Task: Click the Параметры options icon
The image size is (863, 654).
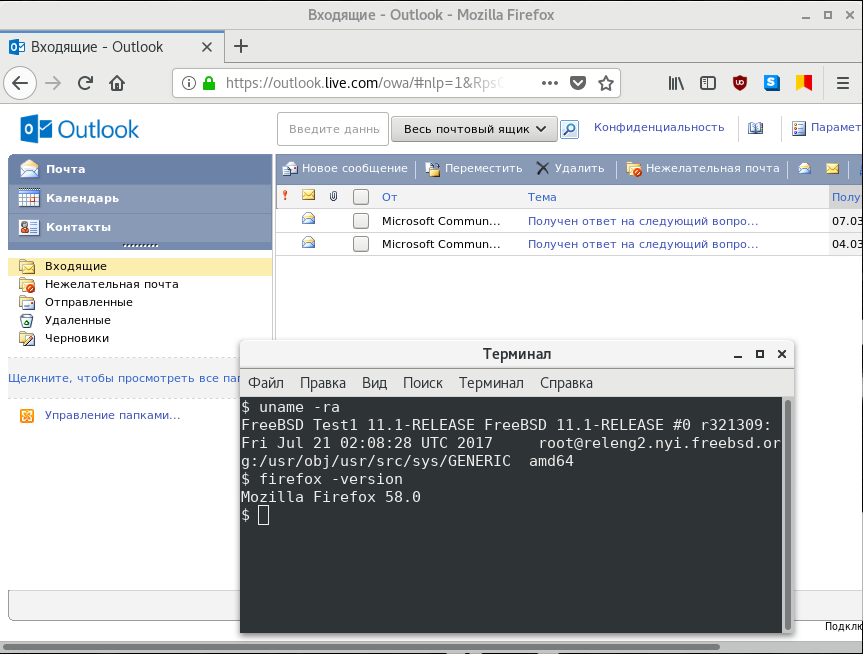Action: 798,128
